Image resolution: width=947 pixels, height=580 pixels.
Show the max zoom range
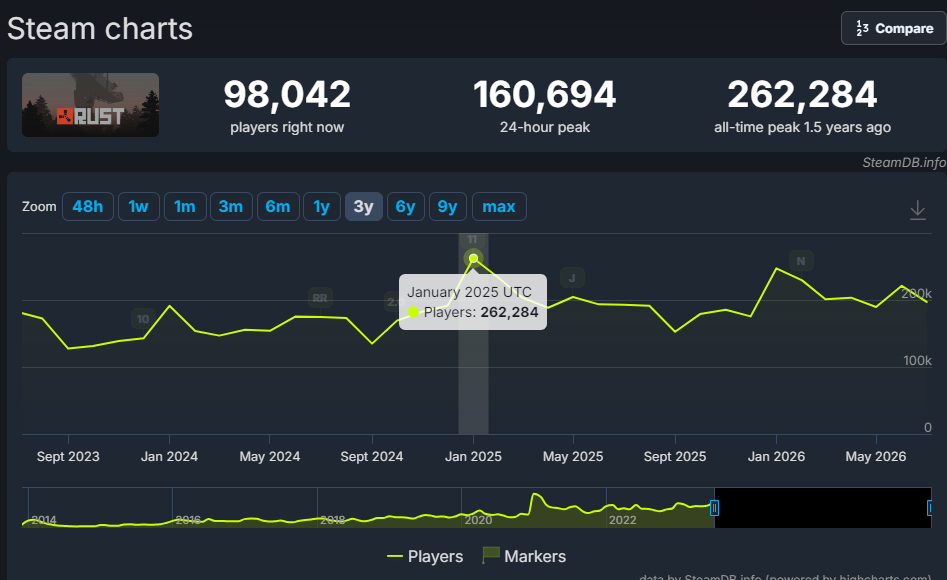tap(499, 207)
